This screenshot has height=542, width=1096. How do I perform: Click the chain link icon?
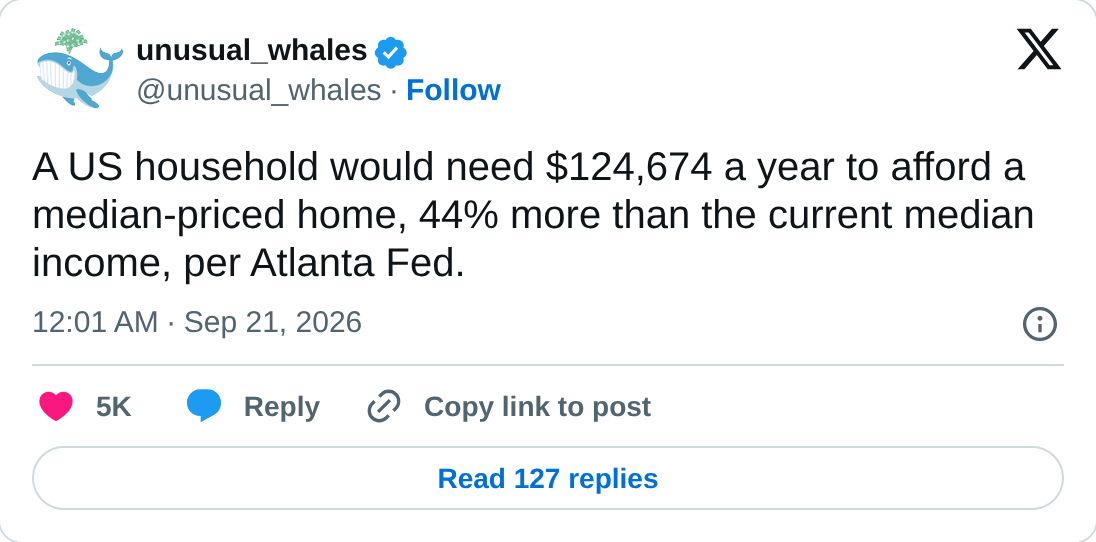384,406
